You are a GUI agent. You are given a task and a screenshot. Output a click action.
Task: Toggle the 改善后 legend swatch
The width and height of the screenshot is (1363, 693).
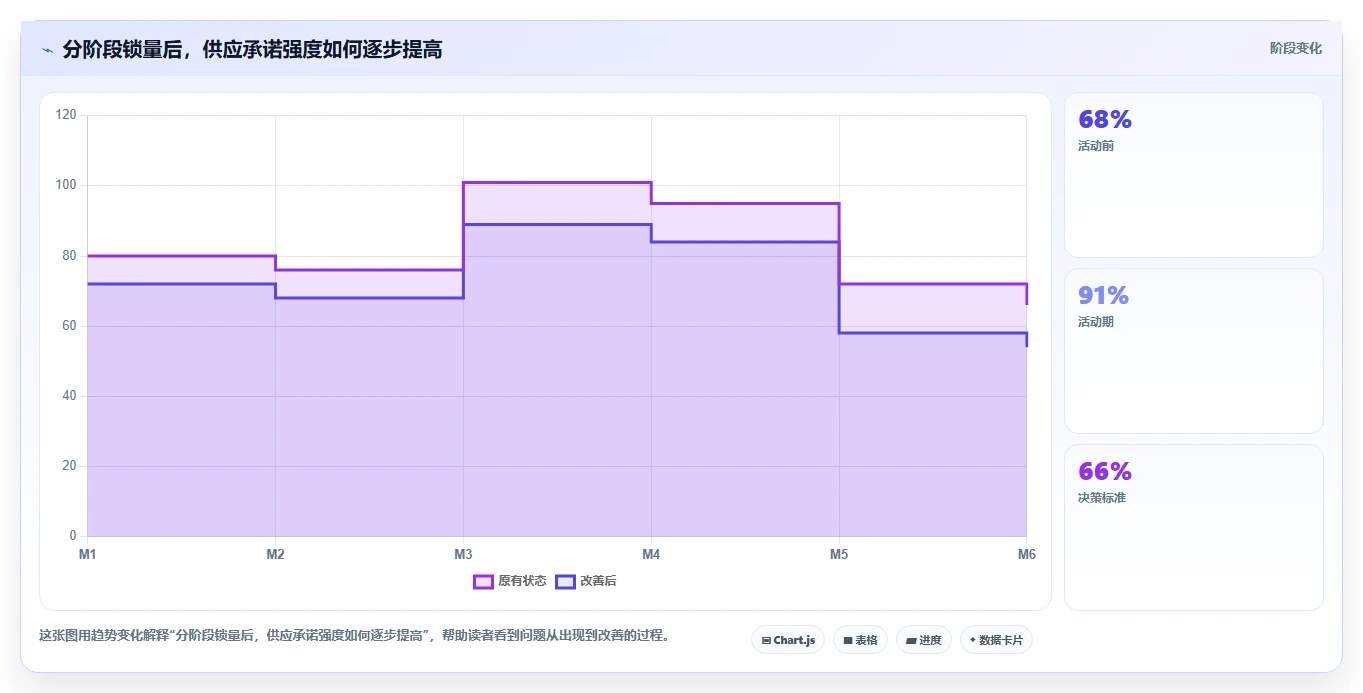coord(565,581)
